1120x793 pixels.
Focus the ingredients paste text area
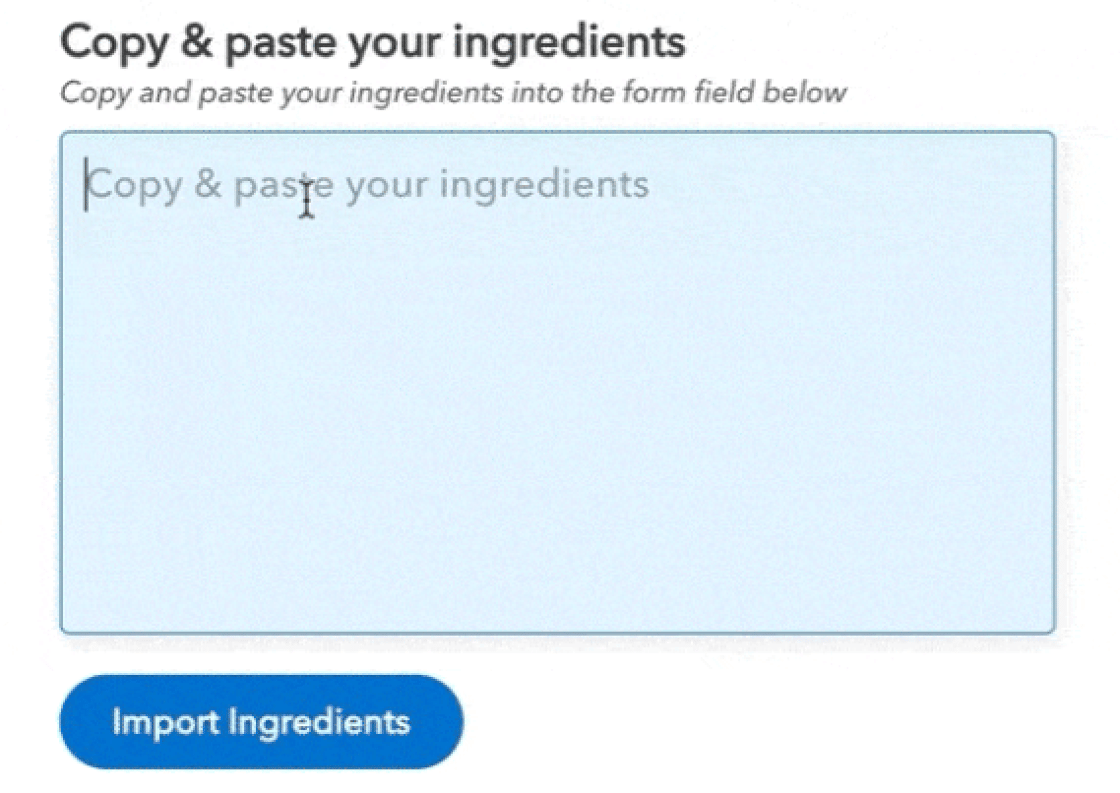click(x=557, y=382)
